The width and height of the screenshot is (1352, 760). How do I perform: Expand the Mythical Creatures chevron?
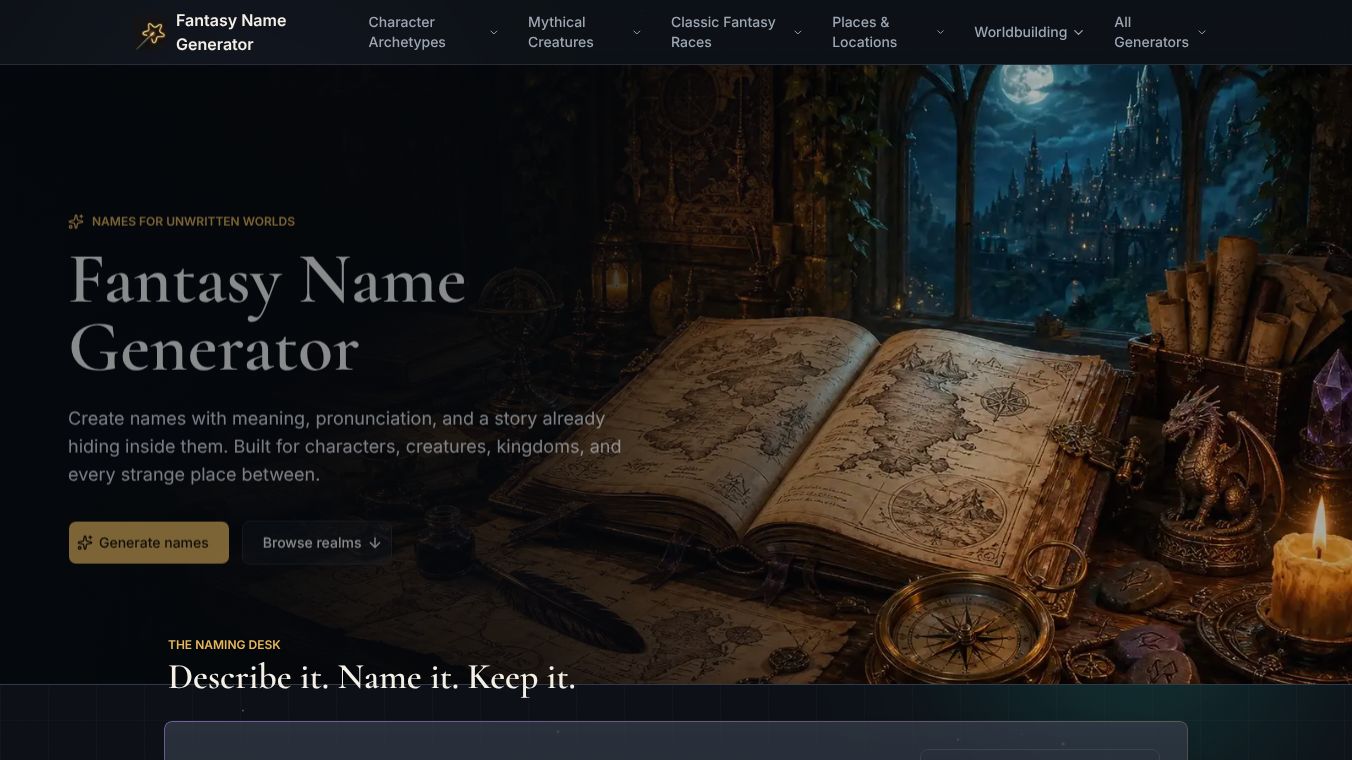pyautogui.click(x=636, y=32)
